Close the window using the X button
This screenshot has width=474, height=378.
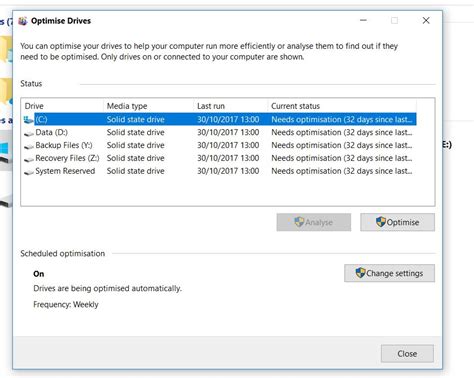click(426, 21)
